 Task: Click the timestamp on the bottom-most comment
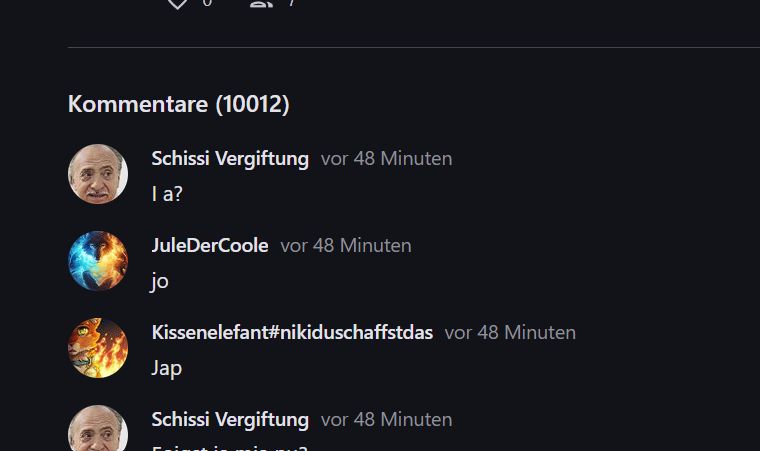(x=386, y=420)
